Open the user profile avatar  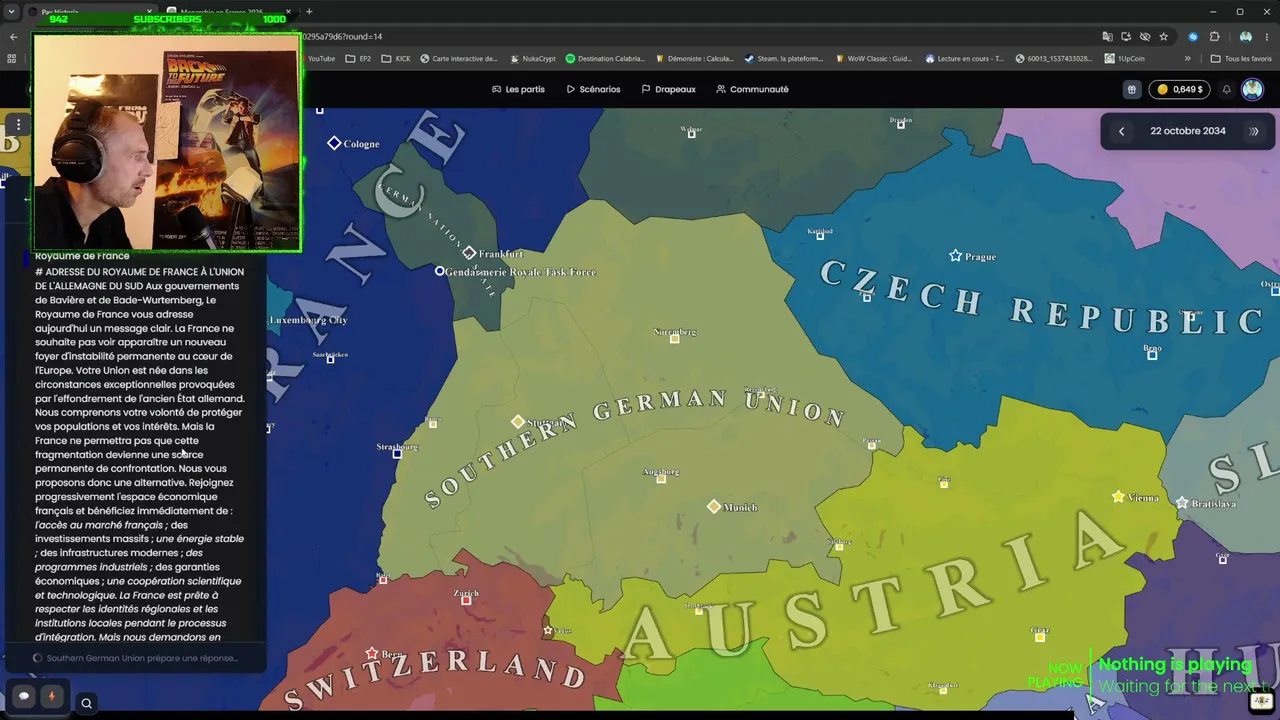click(x=1252, y=89)
